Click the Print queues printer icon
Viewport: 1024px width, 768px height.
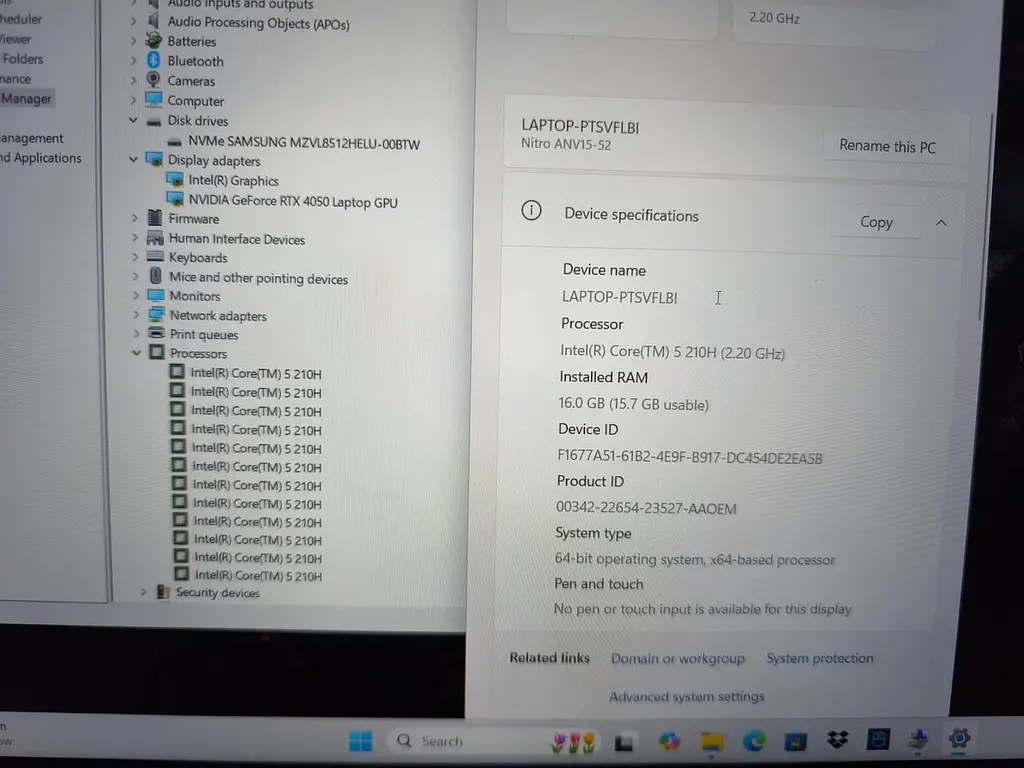coord(156,334)
